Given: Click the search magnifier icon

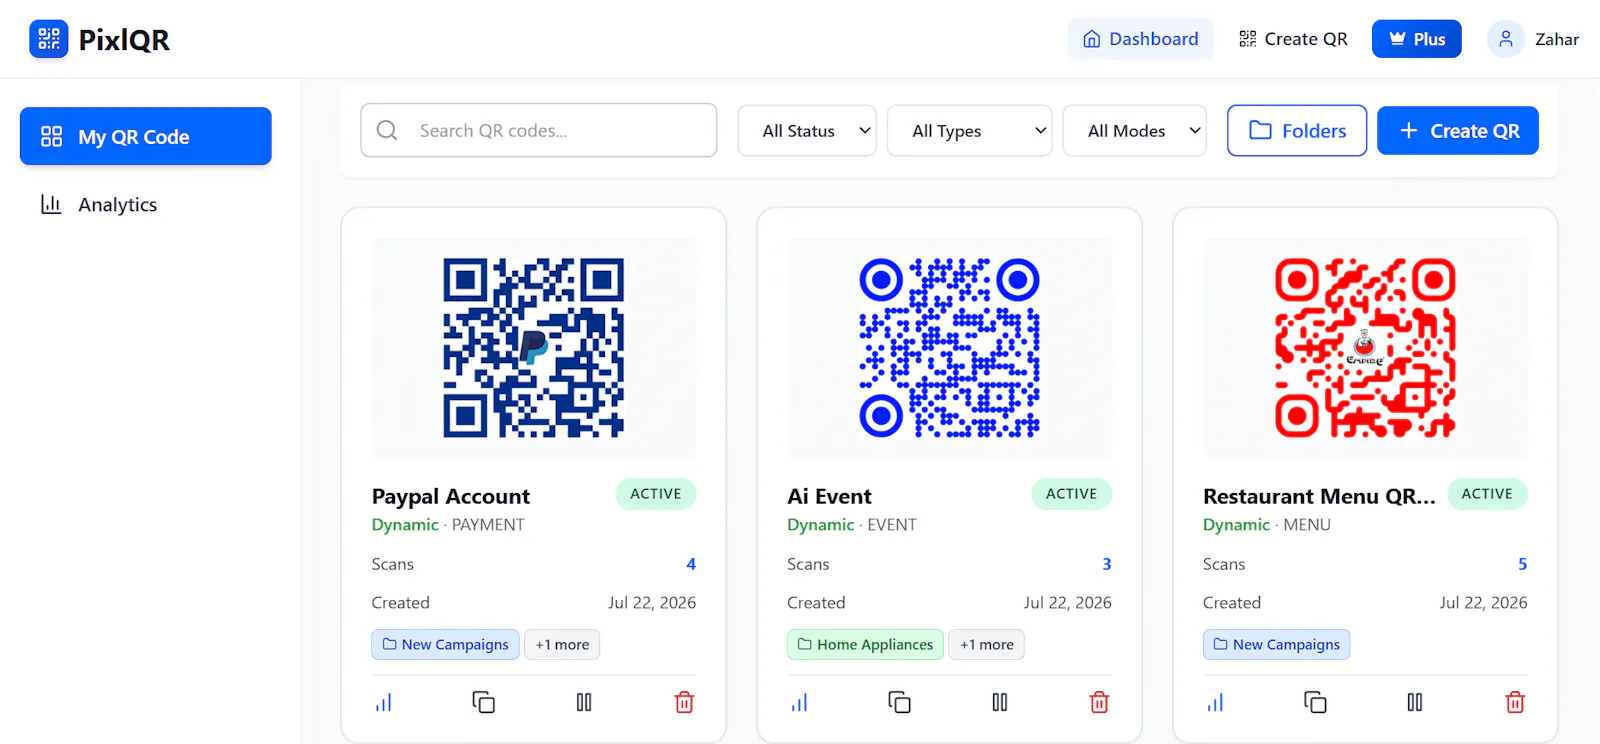Looking at the screenshot, I should (387, 130).
